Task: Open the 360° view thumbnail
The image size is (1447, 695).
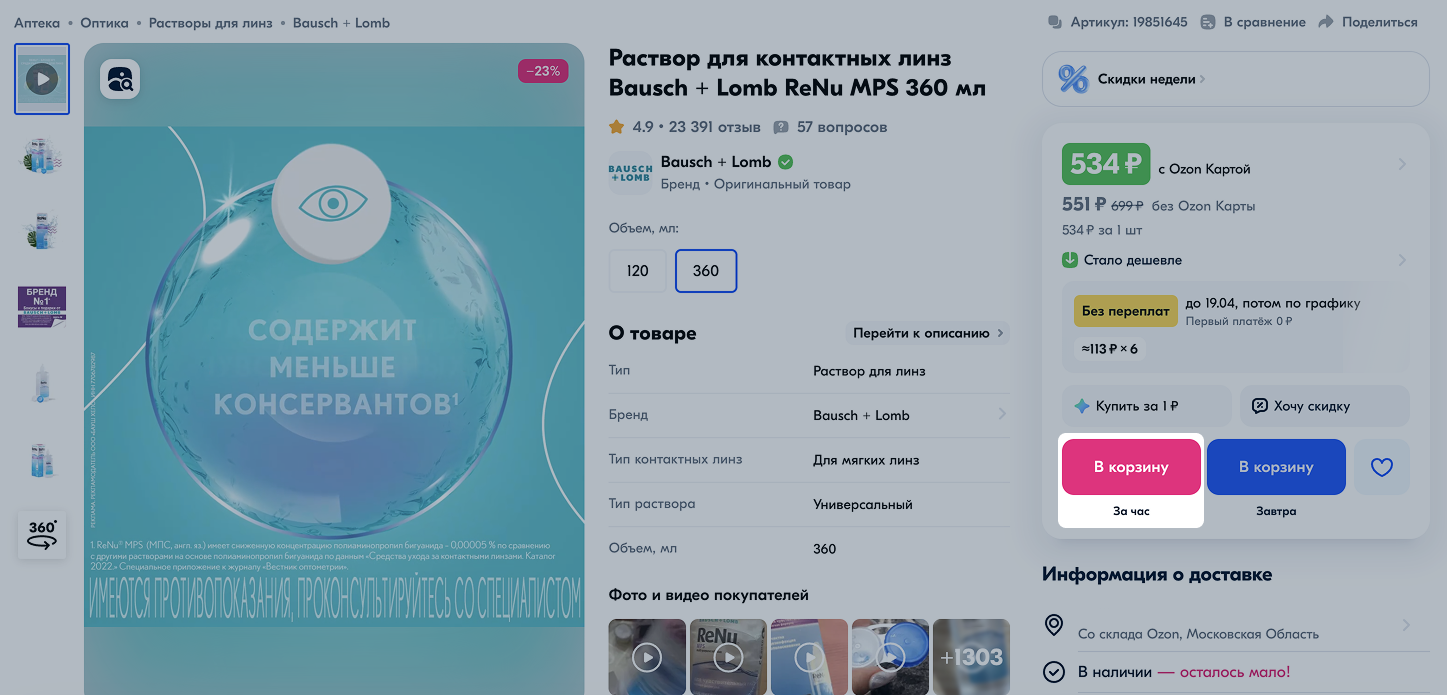Action: [x=42, y=534]
